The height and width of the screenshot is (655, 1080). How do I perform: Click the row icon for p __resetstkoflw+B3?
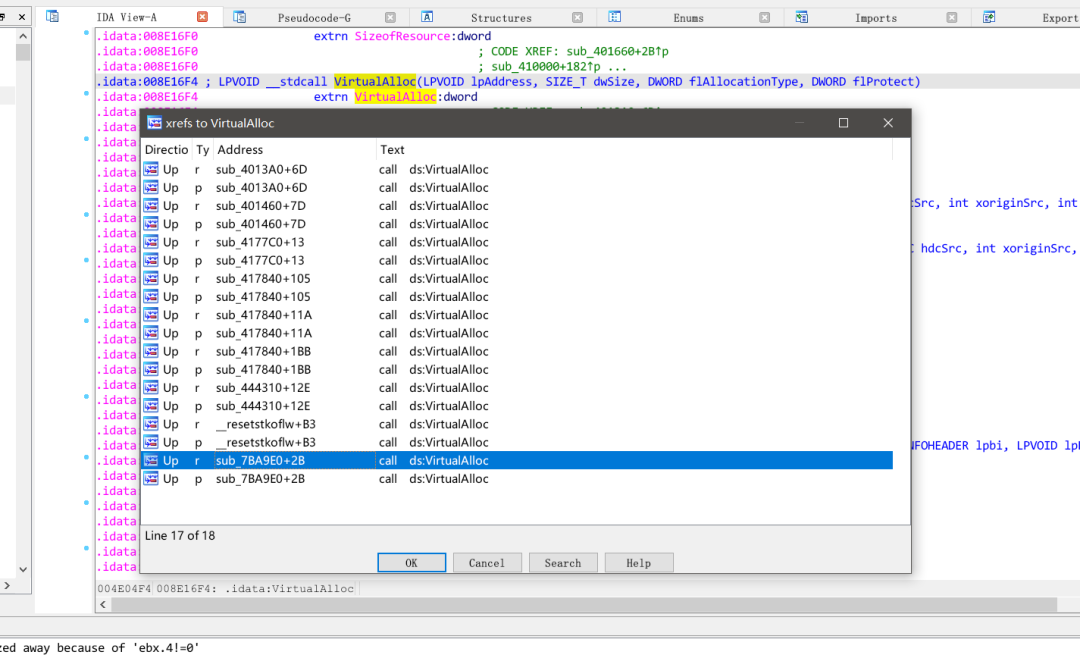pos(151,443)
